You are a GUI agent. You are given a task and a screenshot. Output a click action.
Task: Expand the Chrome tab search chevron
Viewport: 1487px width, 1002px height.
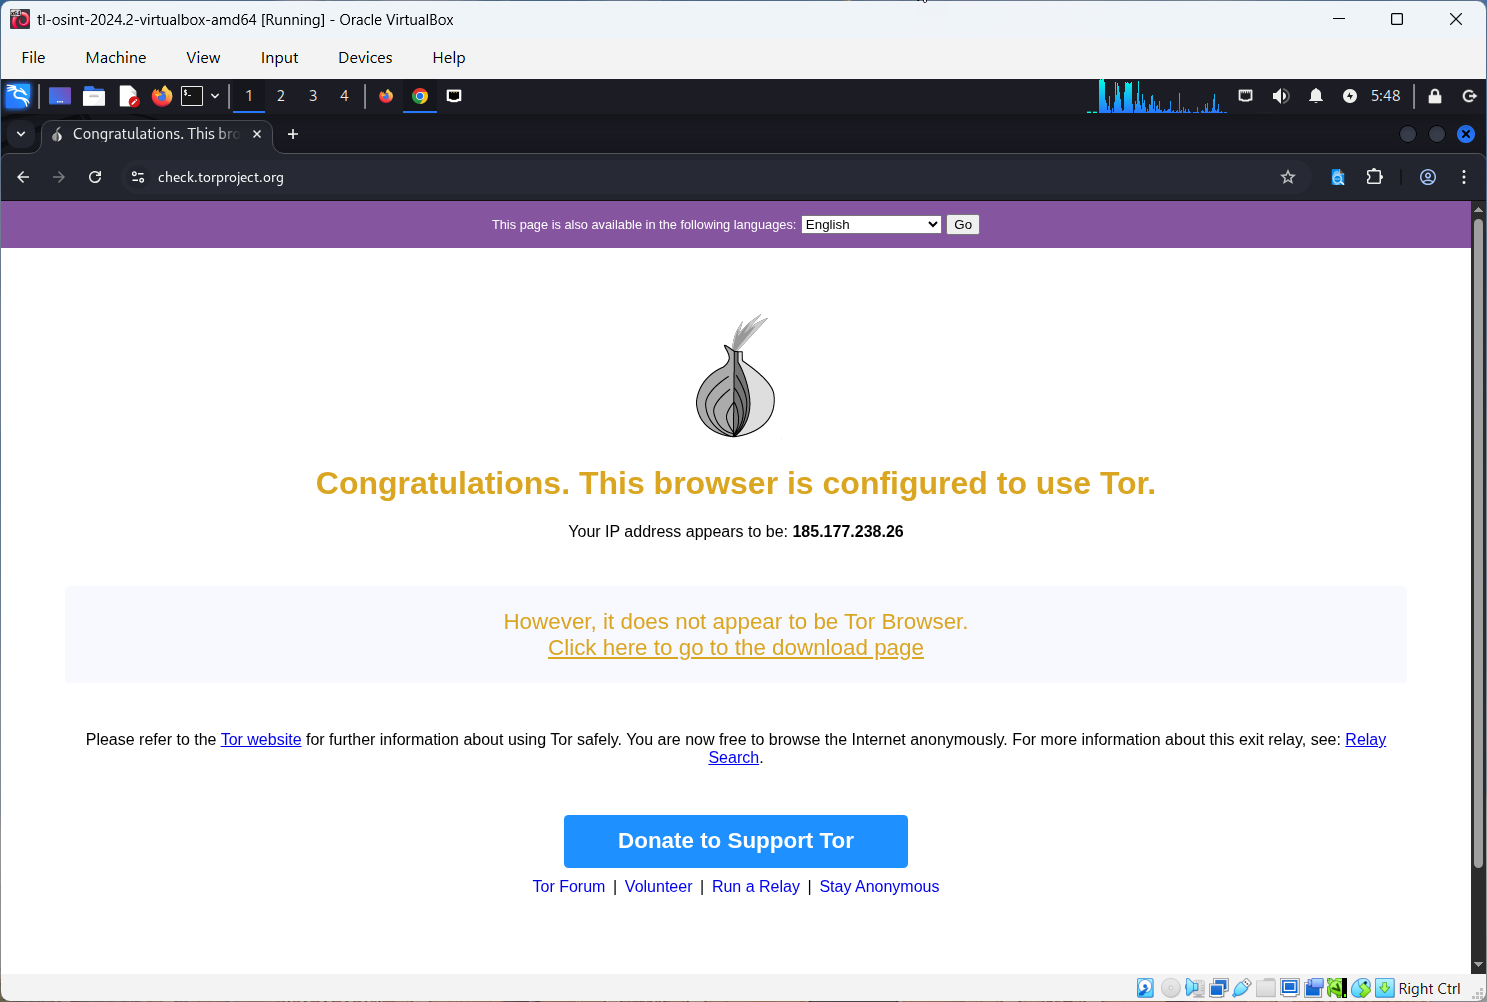point(21,134)
